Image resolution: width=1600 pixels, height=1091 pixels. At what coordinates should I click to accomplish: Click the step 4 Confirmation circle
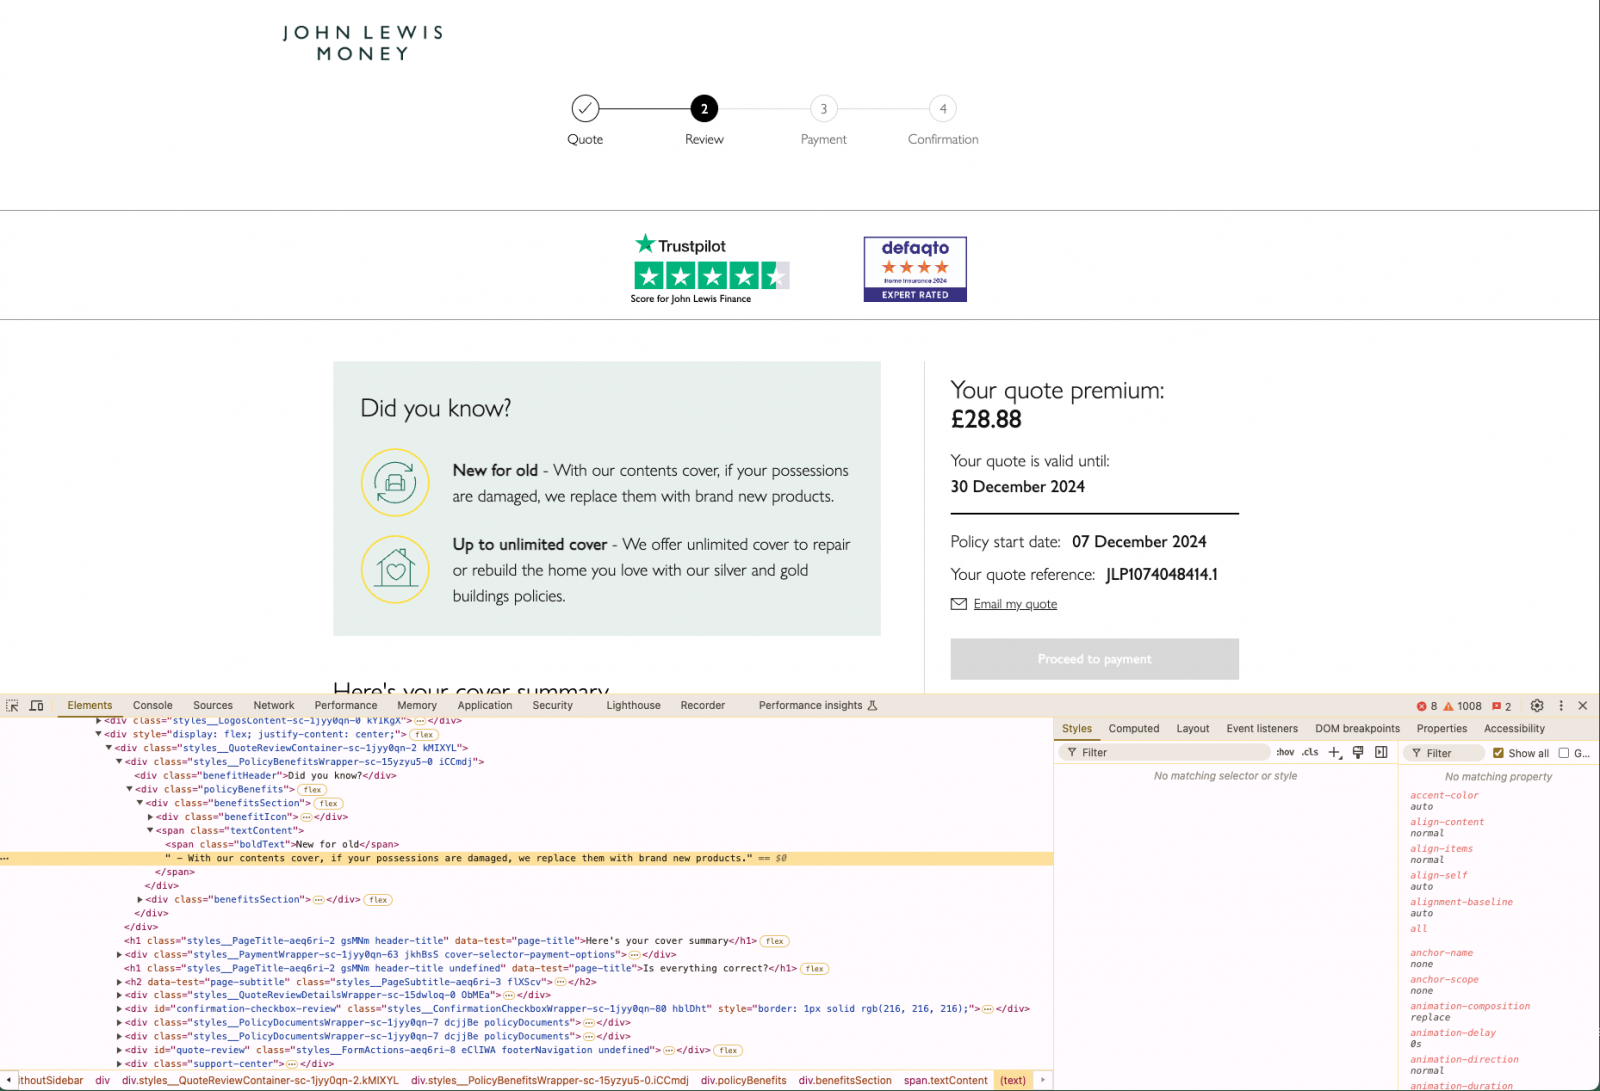pos(943,108)
